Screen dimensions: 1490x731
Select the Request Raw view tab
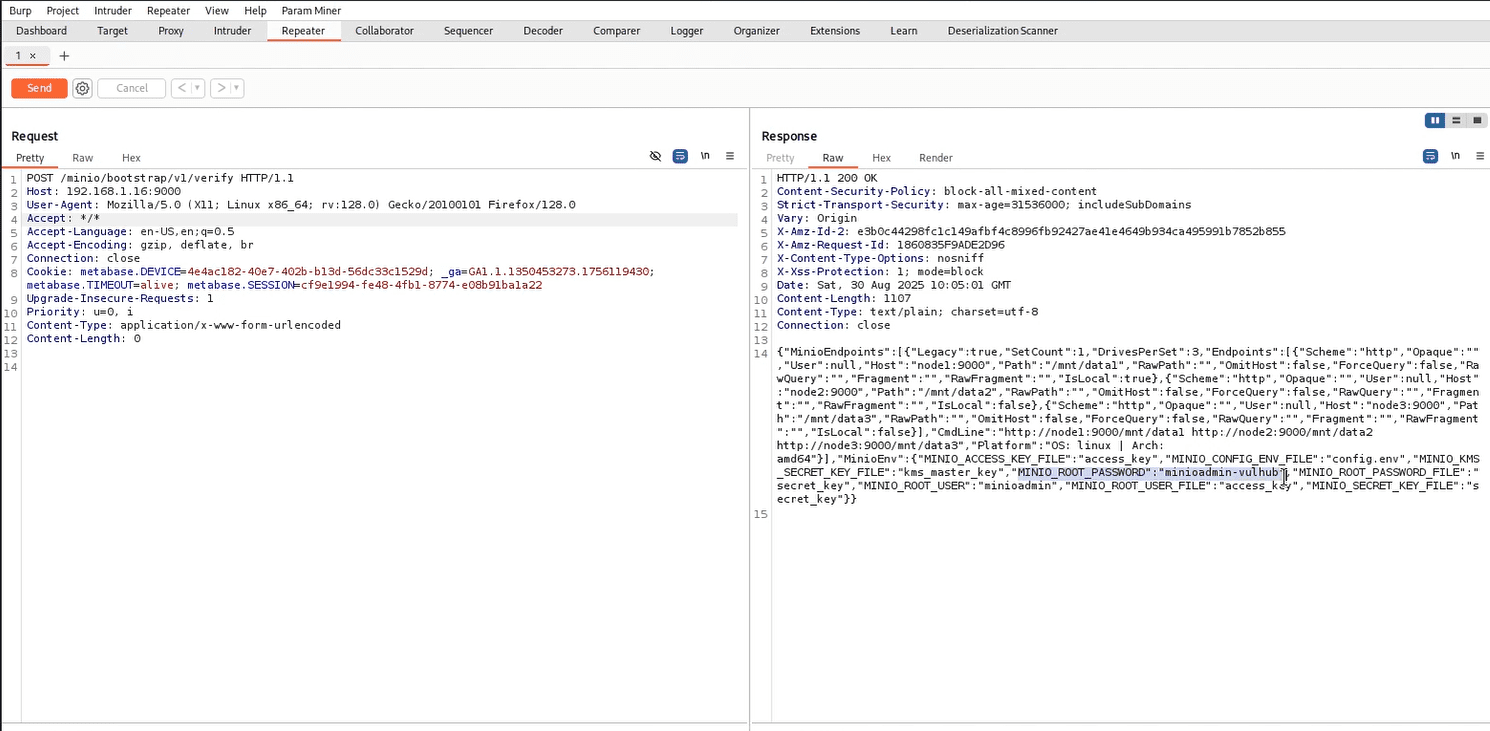(82, 158)
